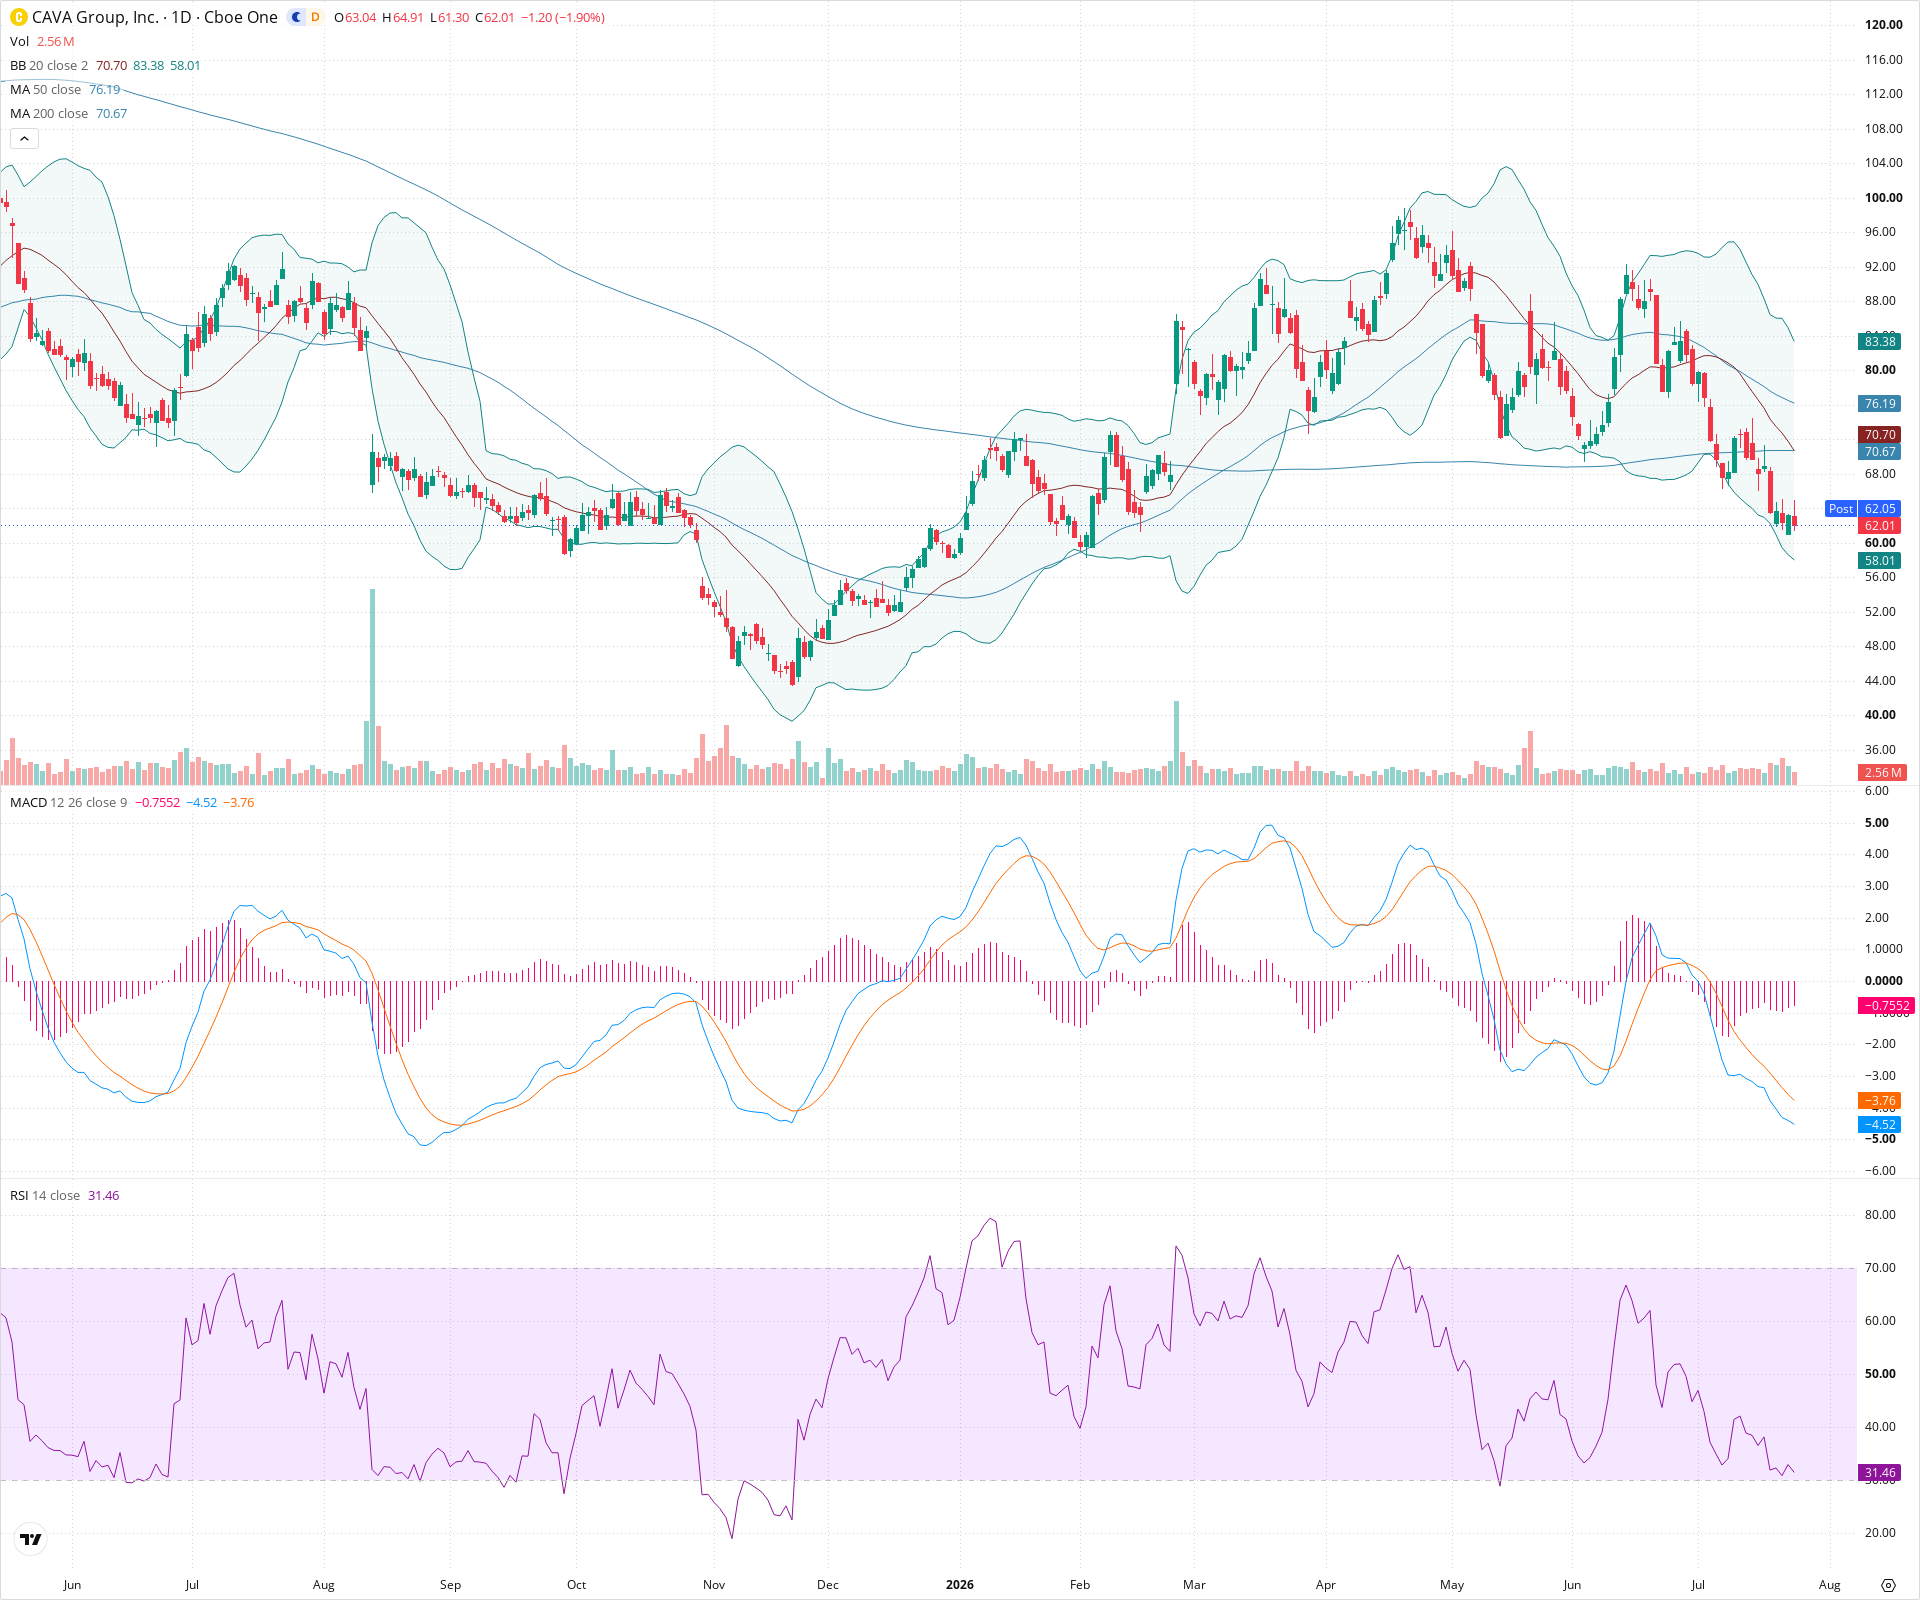This screenshot has width=1920, height=1600.
Task: Click the red 62.01 last-price axis label
Action: [x=1879, y=525]
